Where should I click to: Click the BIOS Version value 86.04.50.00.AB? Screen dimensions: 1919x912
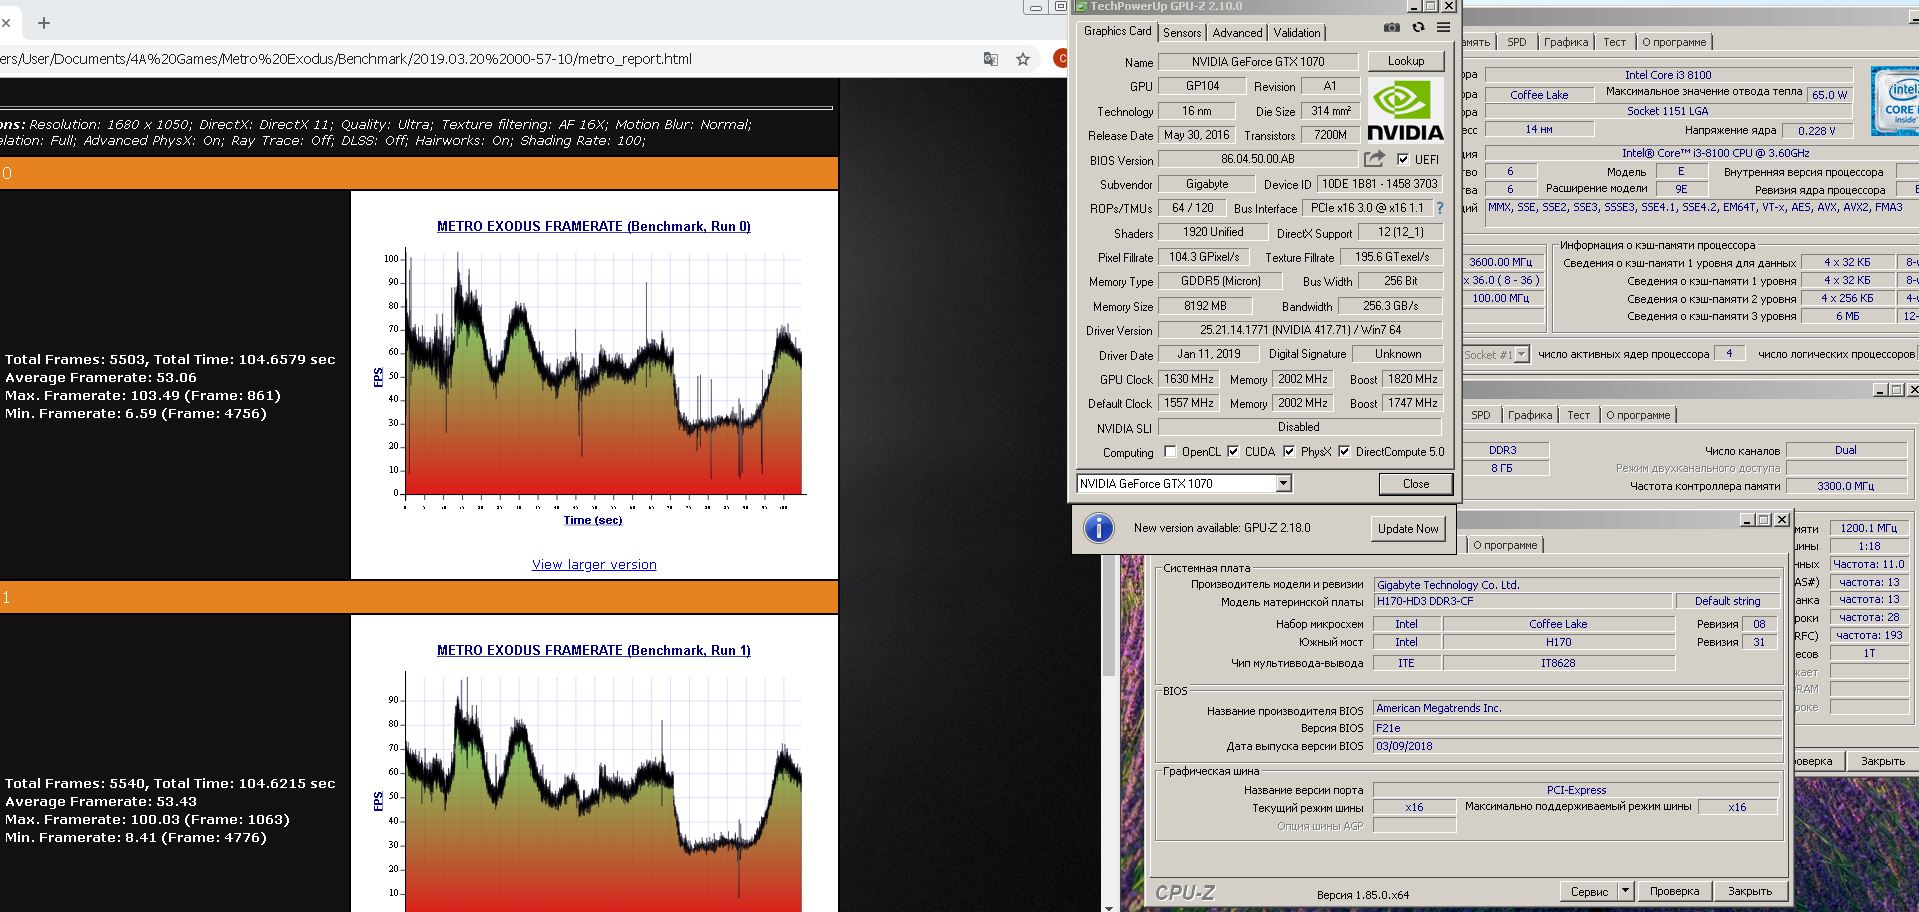tap(1257, 159)
